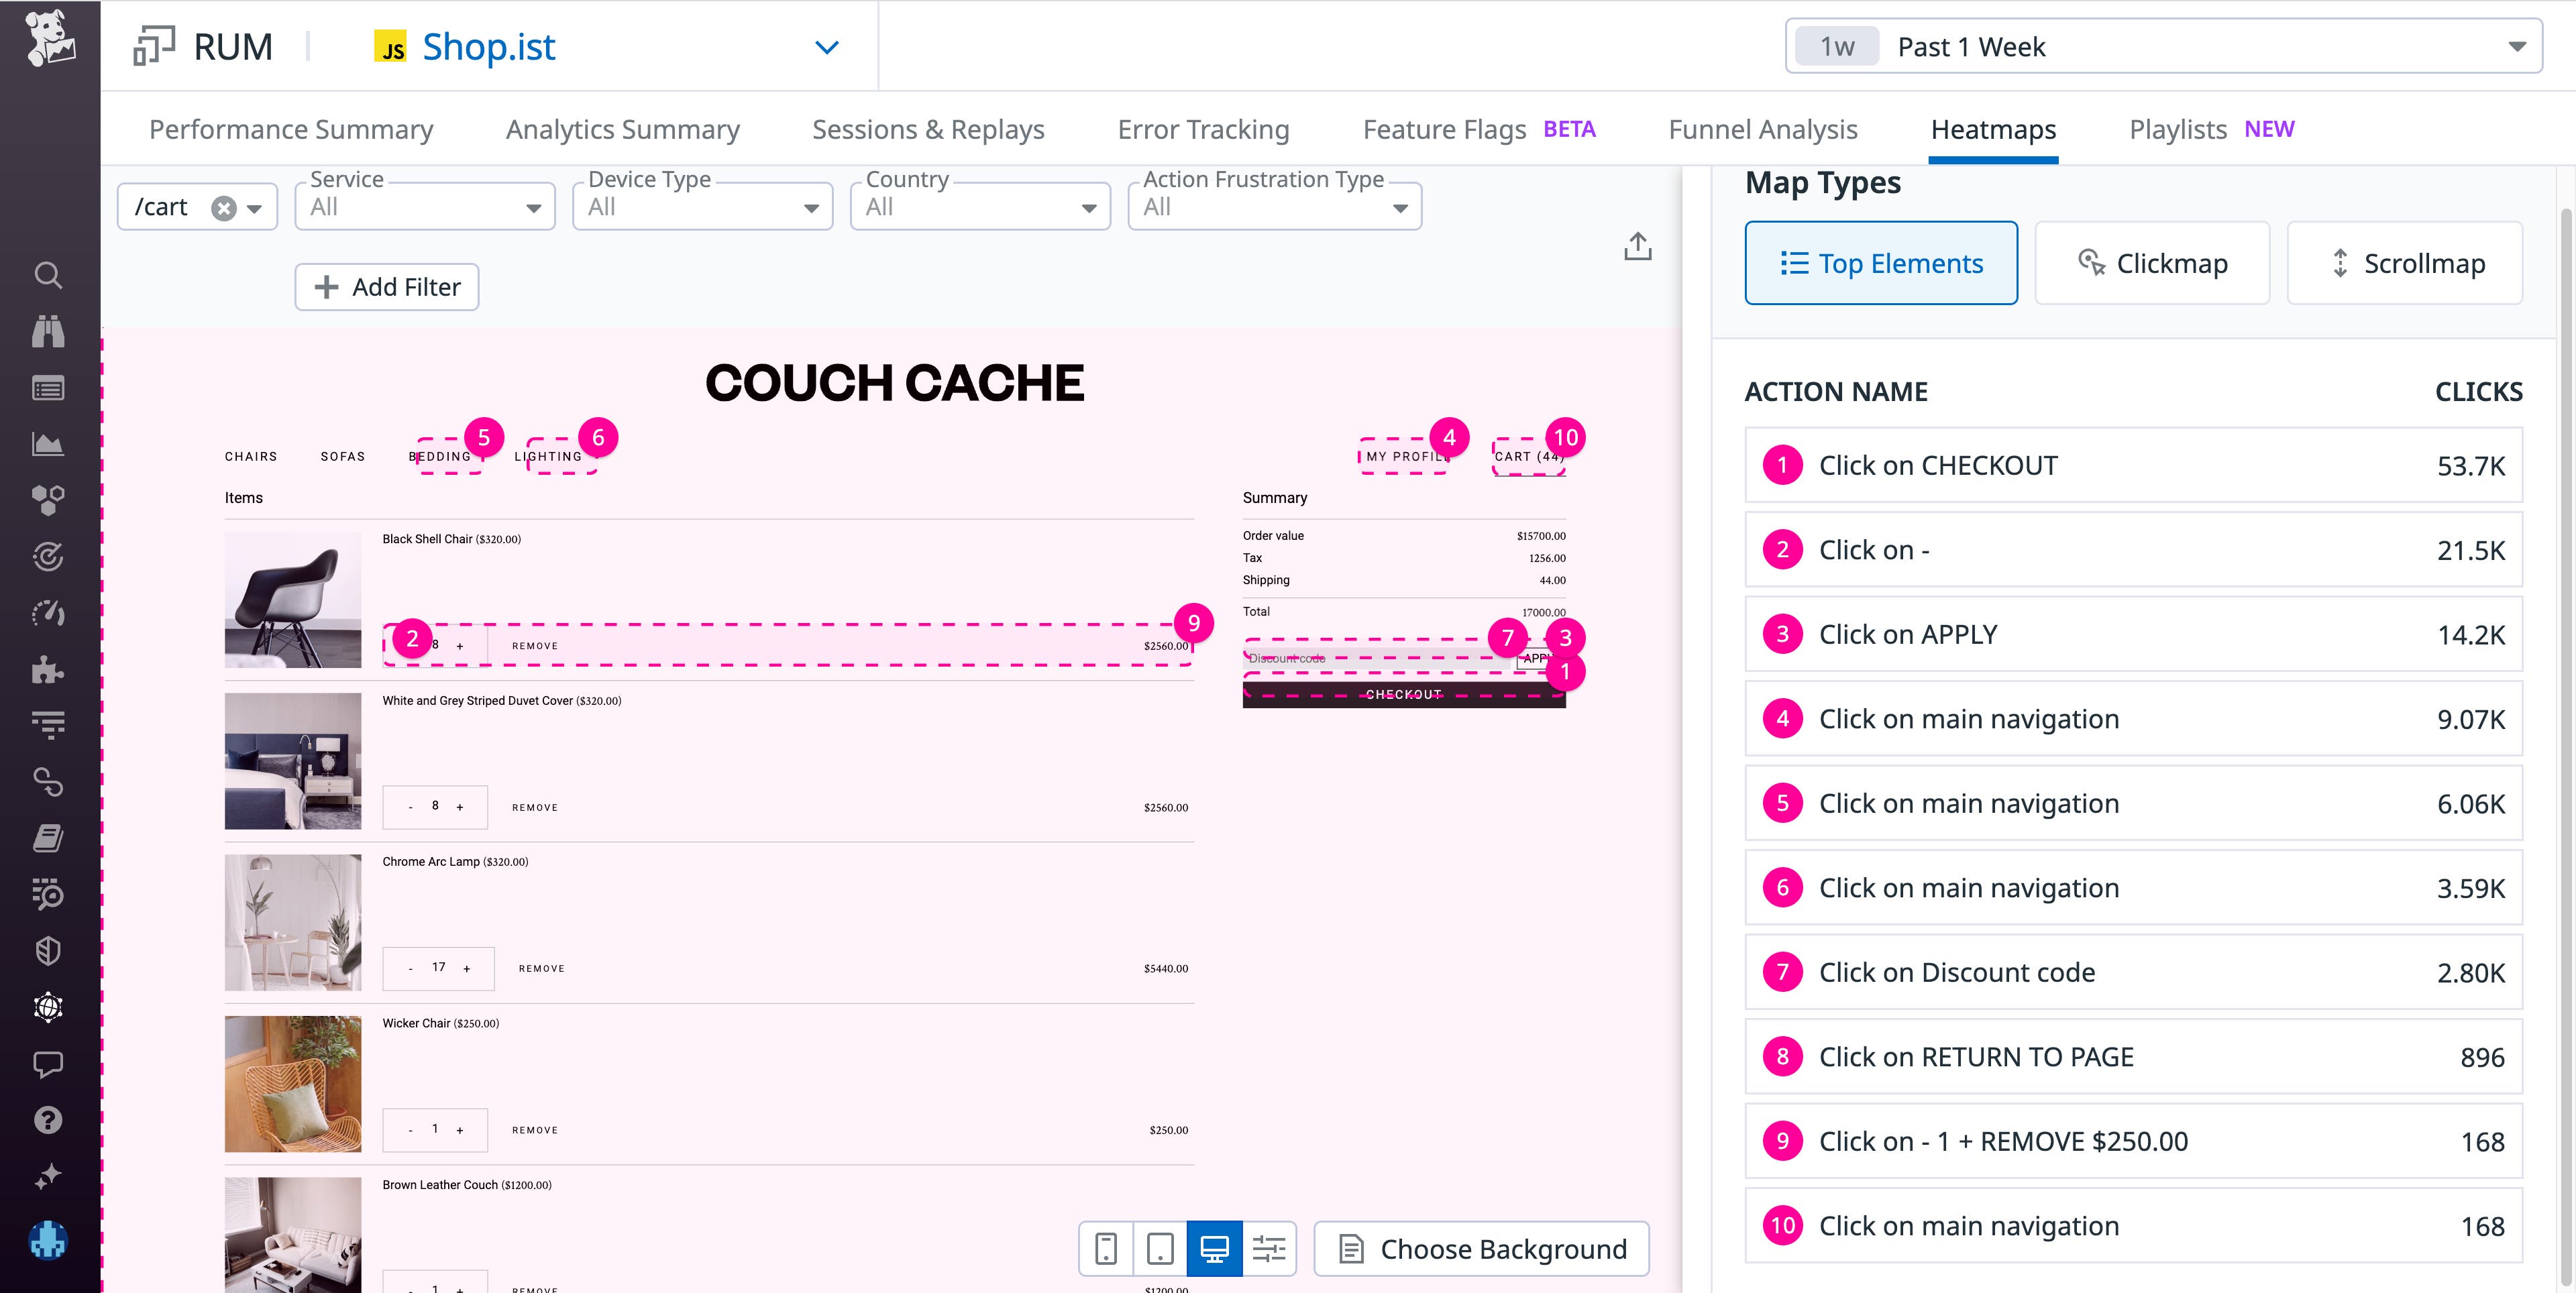Click the Add Filter button
The image size is (2576, 1293).
[x=386, y=287]
